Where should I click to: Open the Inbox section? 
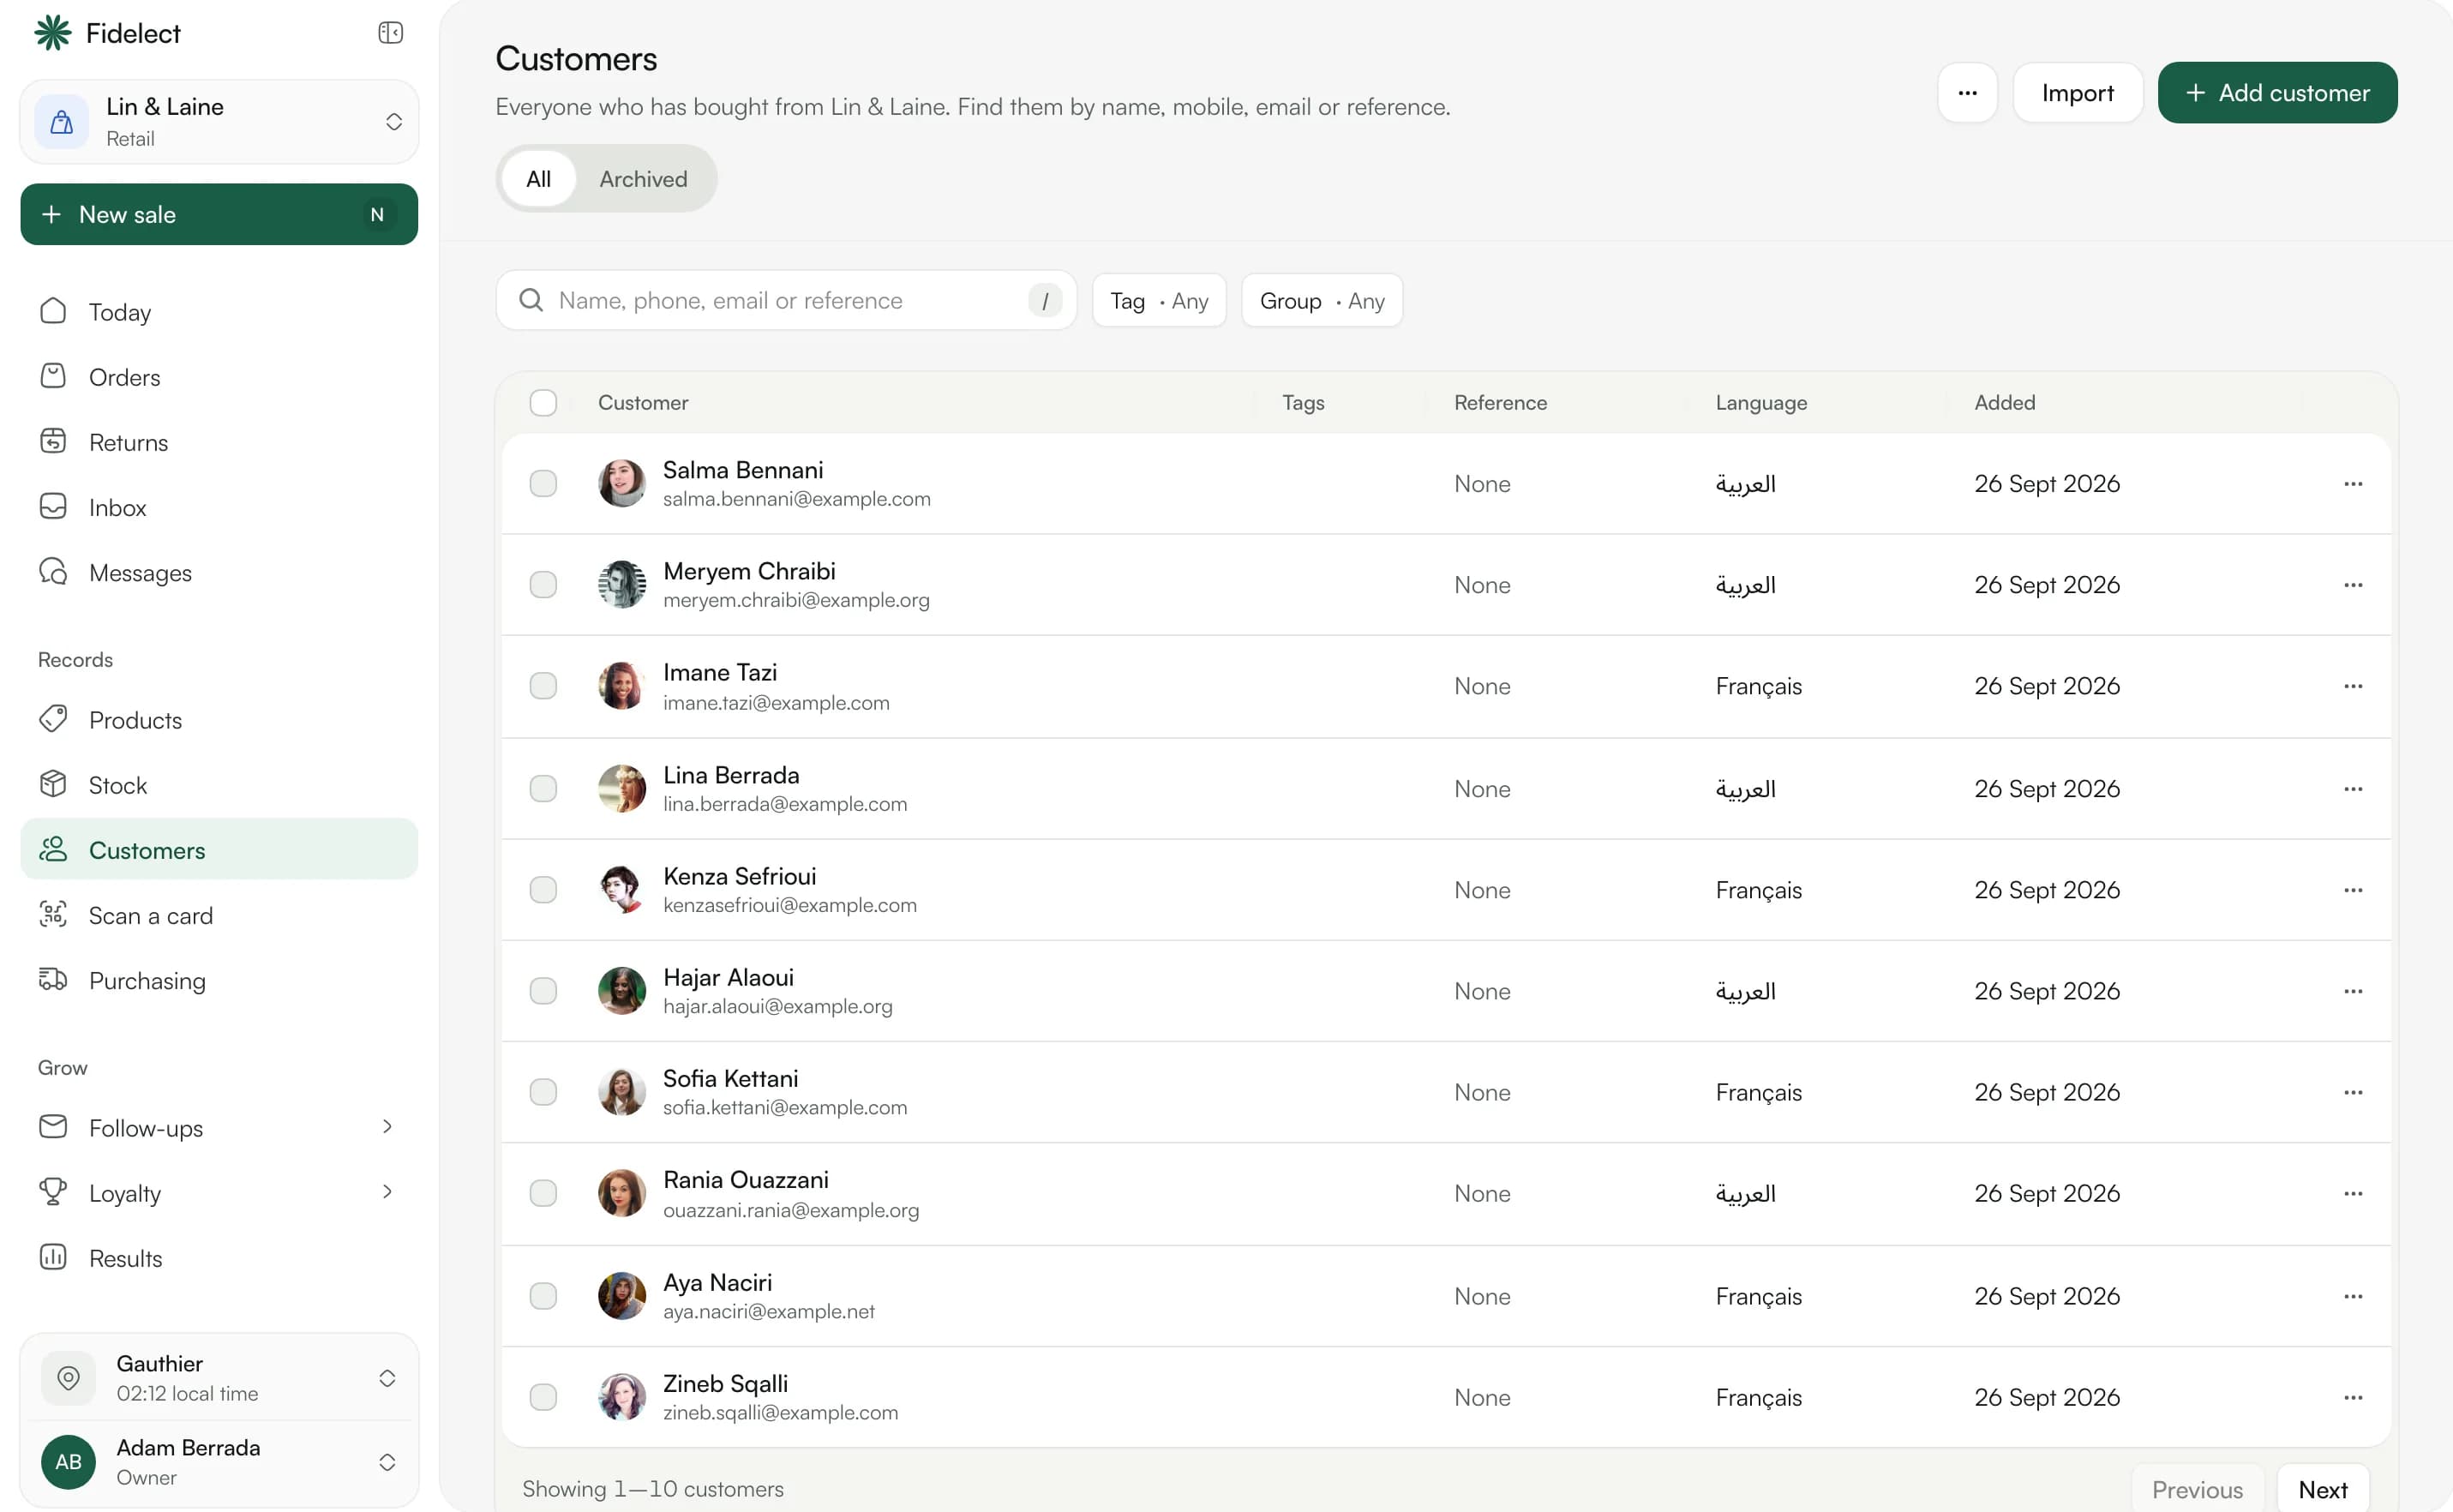click(219, 507)
